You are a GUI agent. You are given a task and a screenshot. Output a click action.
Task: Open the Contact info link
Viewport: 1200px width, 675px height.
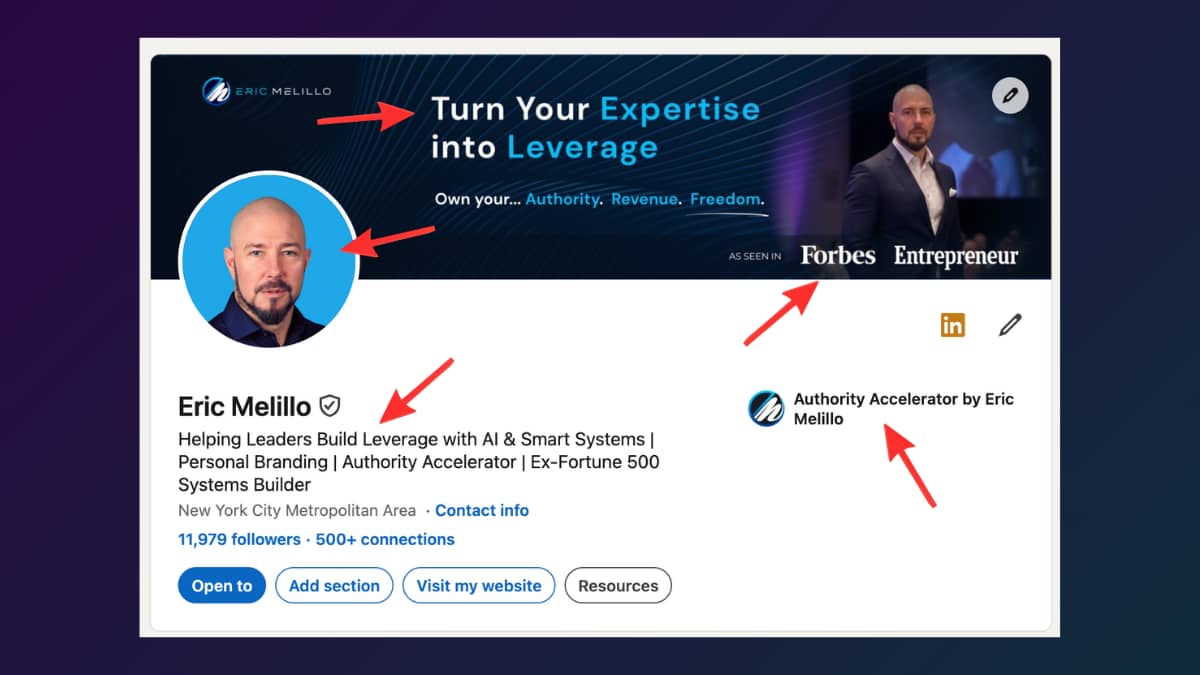pyautogui.click(x=482, y=510)
